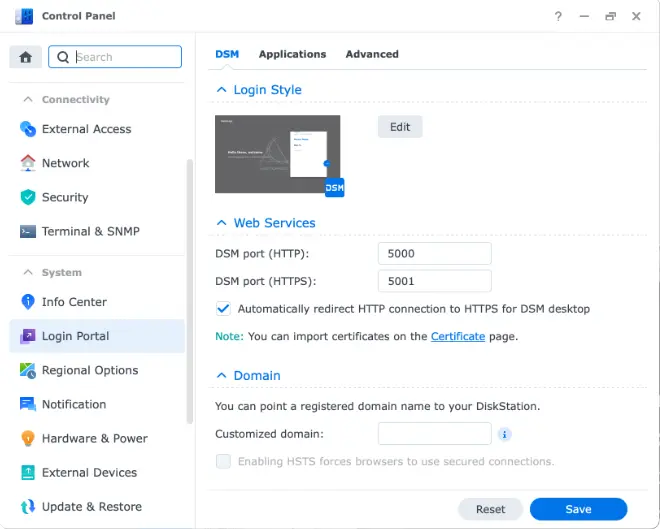Open Security shield icon
This screenshot has height=529, width=660.
click(x=28, y=197)
